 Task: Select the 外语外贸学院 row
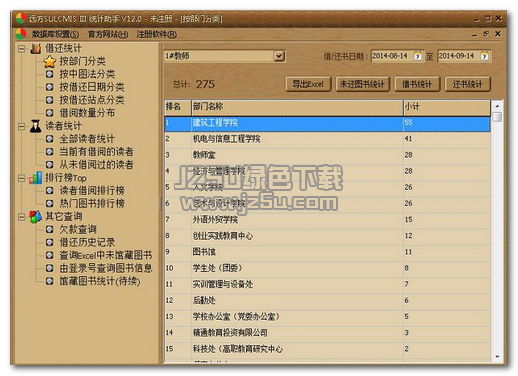[327, 220]
